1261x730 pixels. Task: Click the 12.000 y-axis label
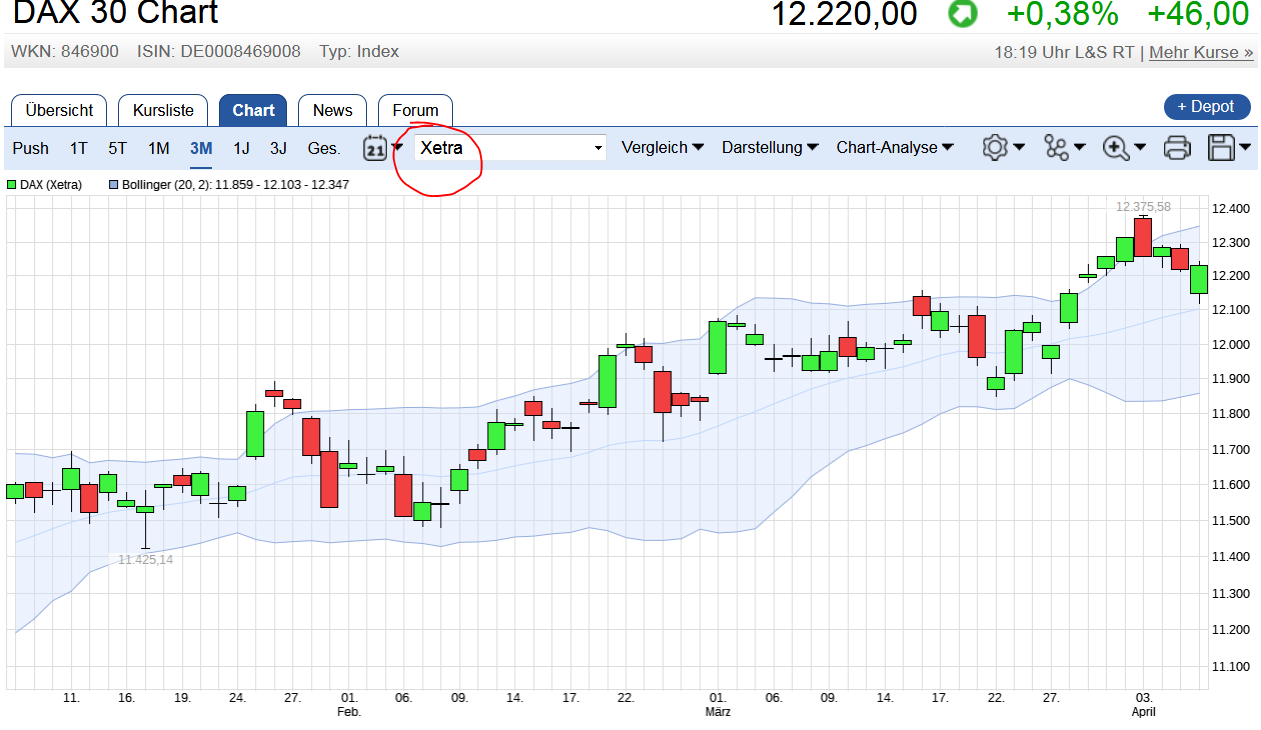point(1230,345)
